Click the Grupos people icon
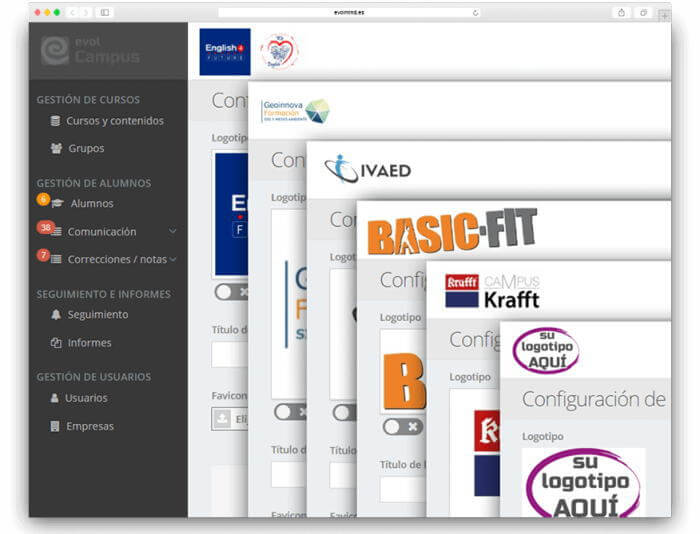Image resolution: width=700 pixels, height=534 pixels. [x=56, y=149]
